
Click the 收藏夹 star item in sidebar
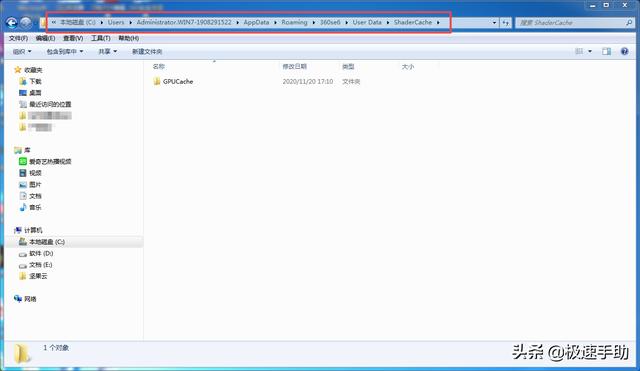[x=28, y=70]
